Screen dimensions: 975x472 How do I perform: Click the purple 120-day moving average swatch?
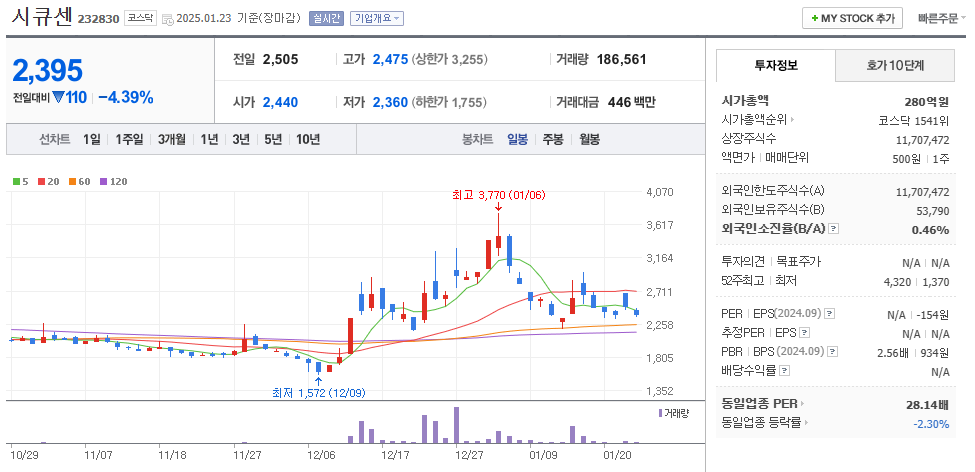point(103,182)
